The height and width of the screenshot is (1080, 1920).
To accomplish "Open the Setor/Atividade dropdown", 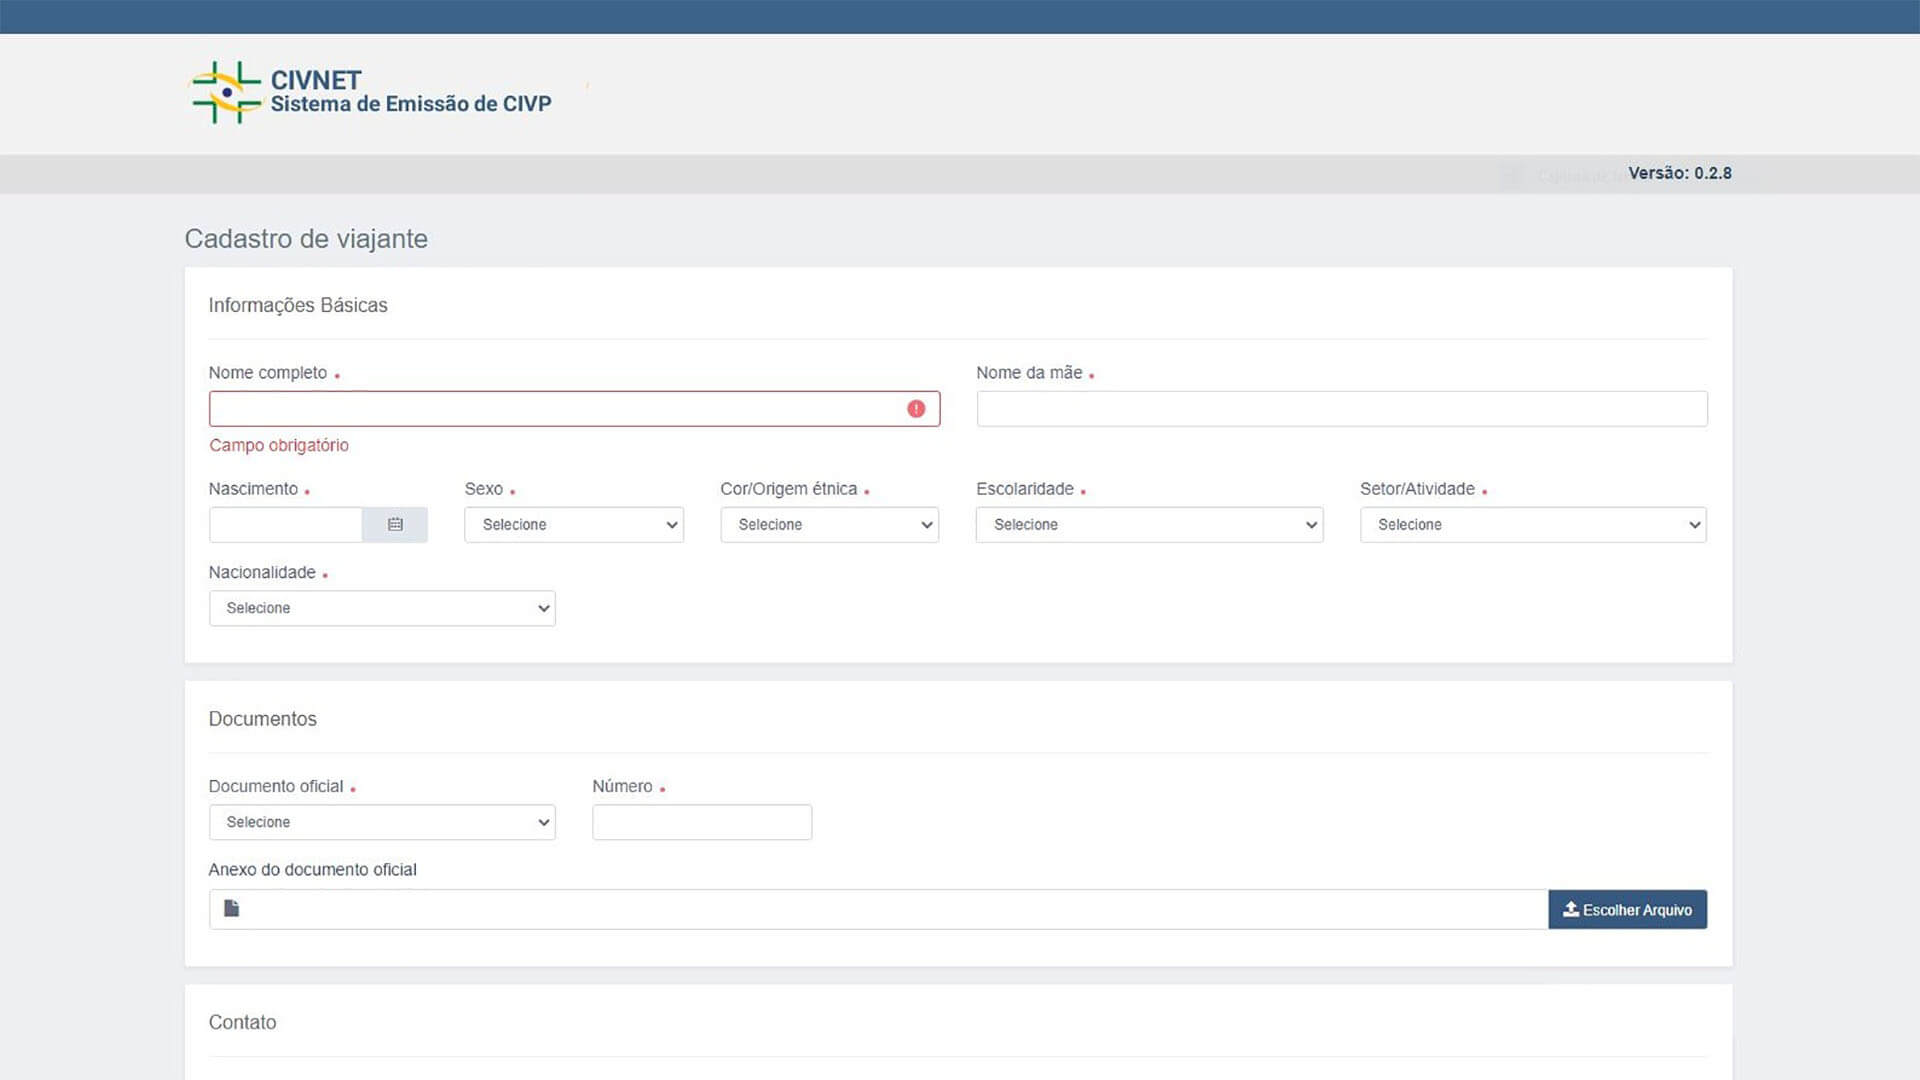I will pyautogui.click(x=1532, y=525).
